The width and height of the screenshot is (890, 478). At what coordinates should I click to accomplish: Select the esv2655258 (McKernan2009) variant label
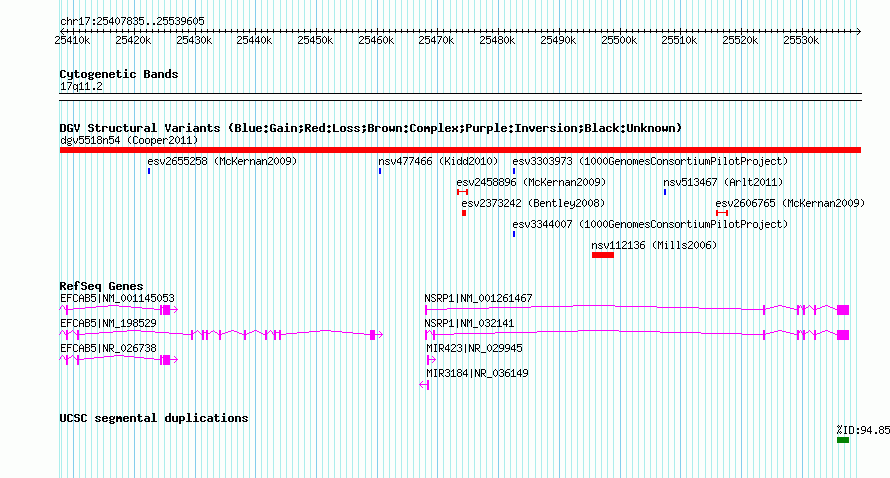tap(222, 161)
